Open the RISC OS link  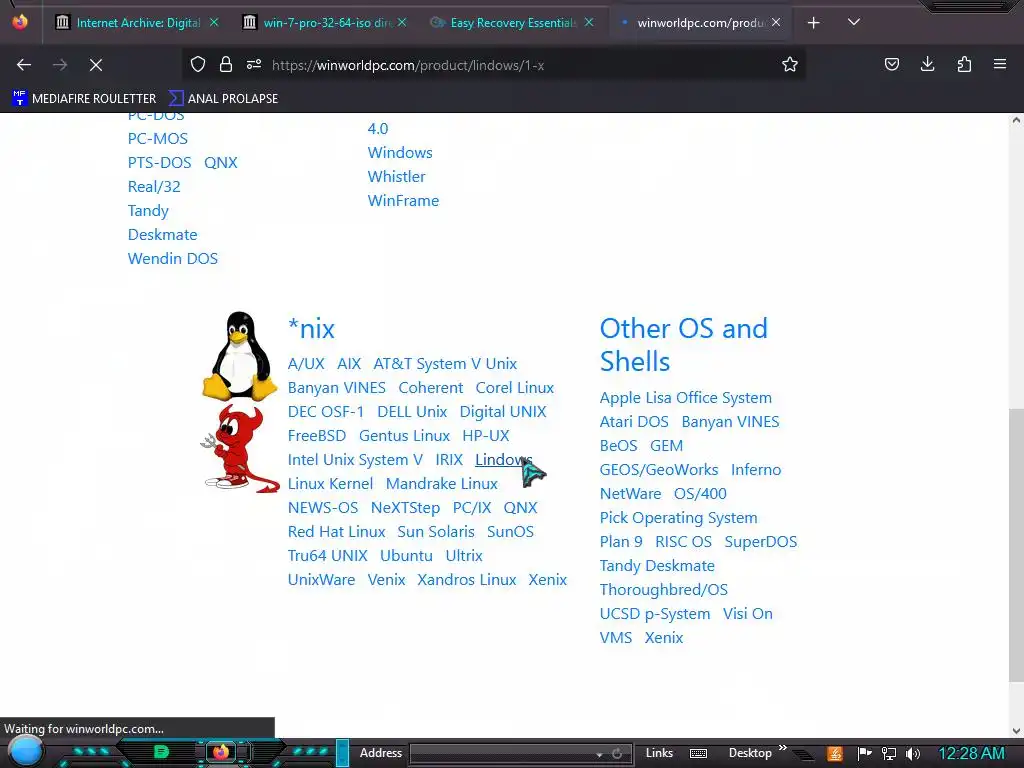coord(683,542)
